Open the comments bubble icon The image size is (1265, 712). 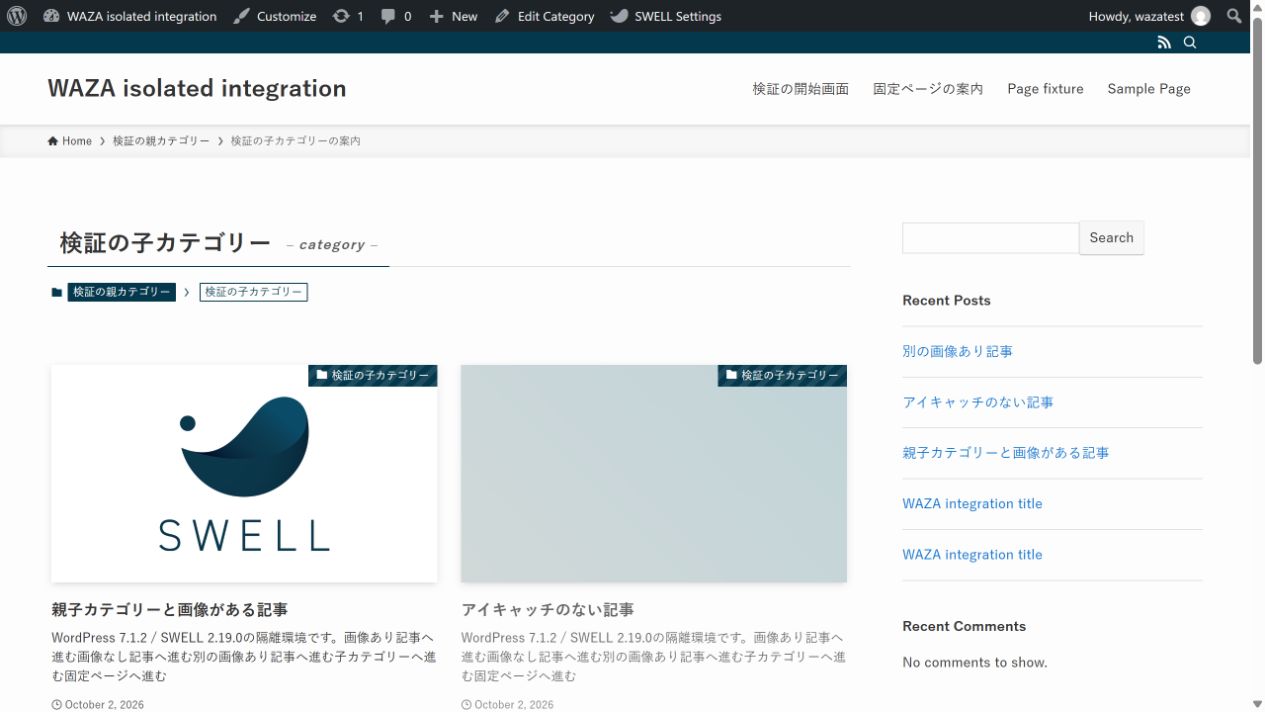pos(388,16)
